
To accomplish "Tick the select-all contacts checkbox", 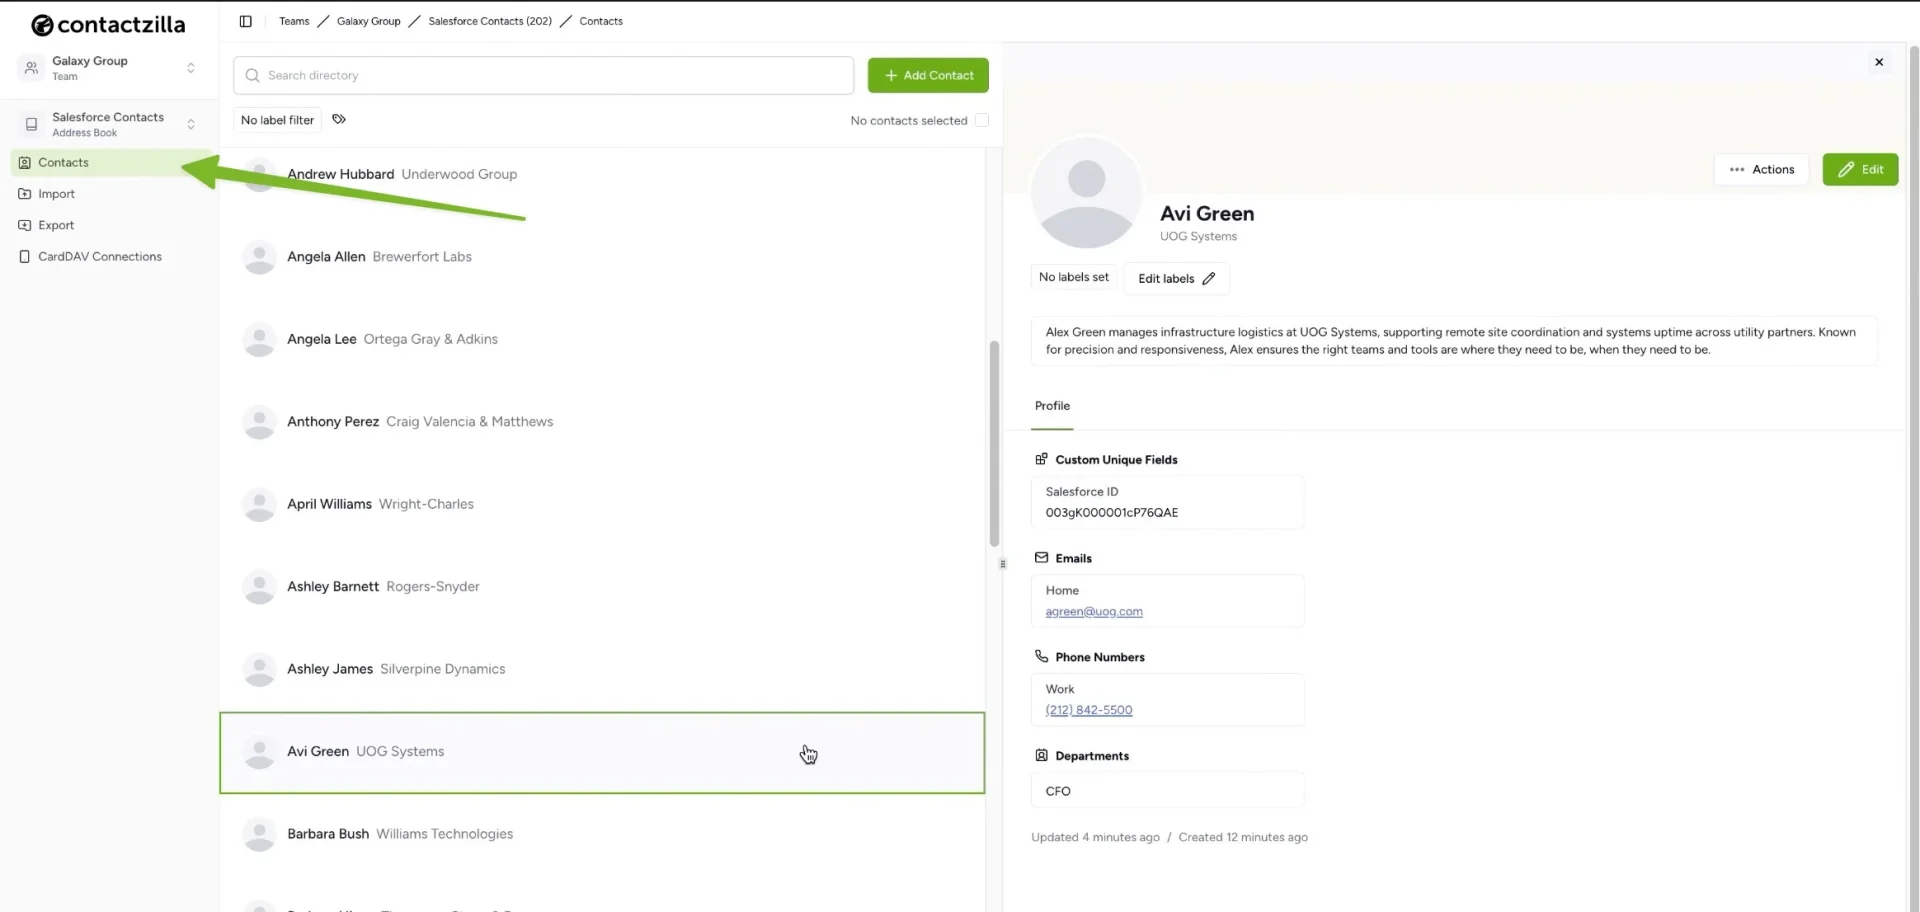I will (x=982, y=120).
